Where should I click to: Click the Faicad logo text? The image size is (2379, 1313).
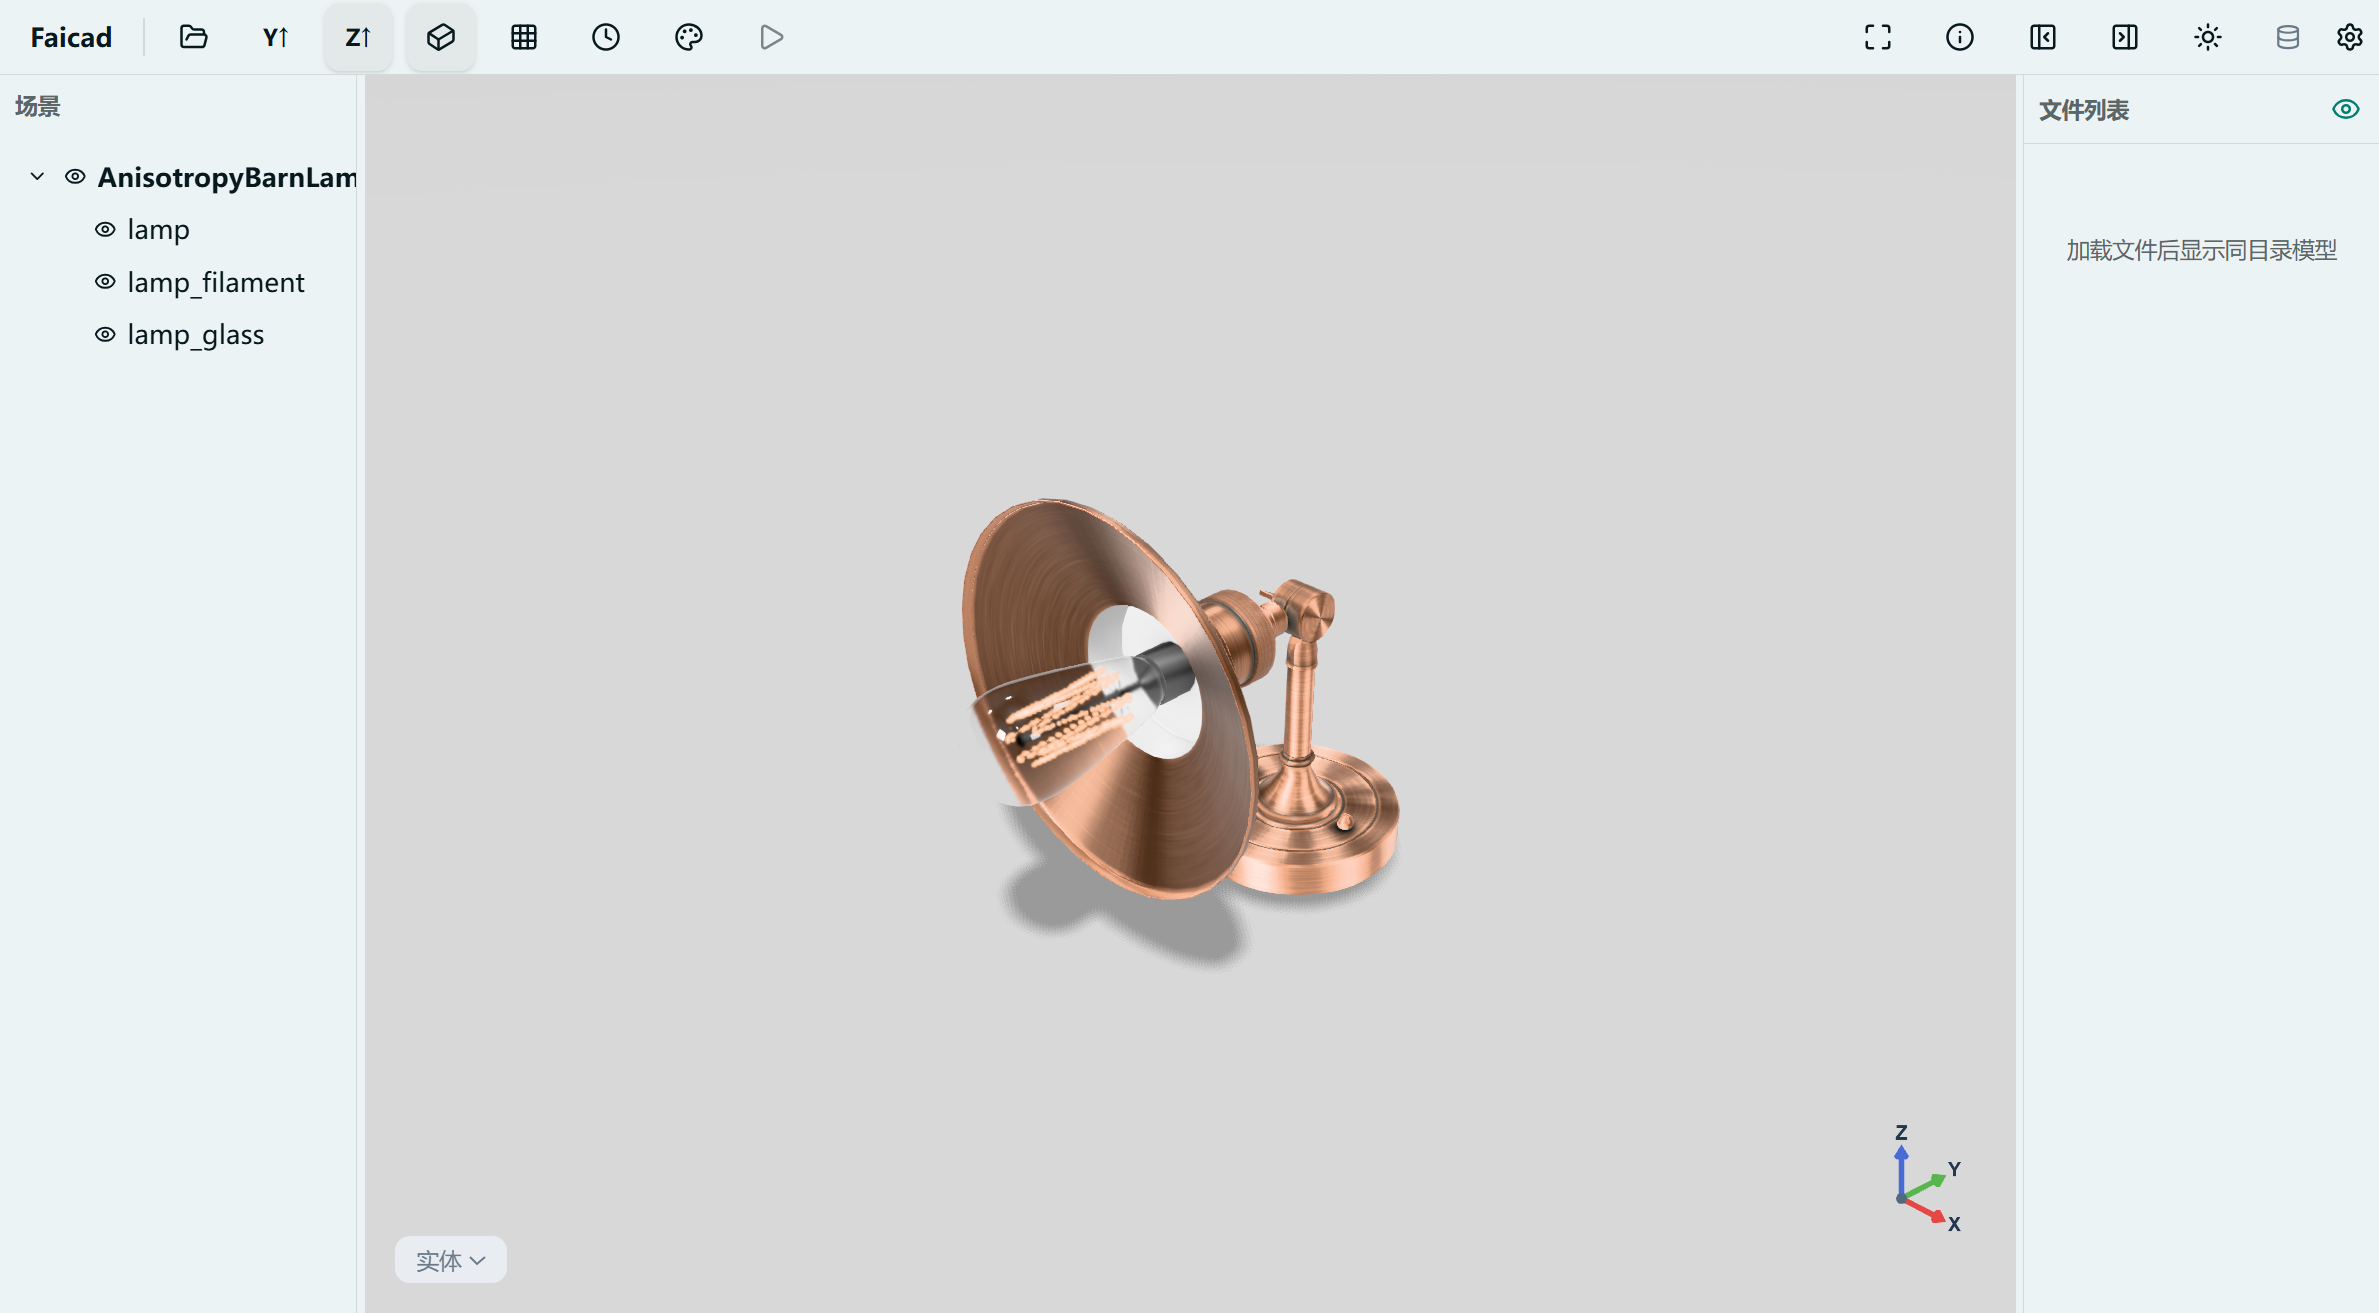pos(71,37)
